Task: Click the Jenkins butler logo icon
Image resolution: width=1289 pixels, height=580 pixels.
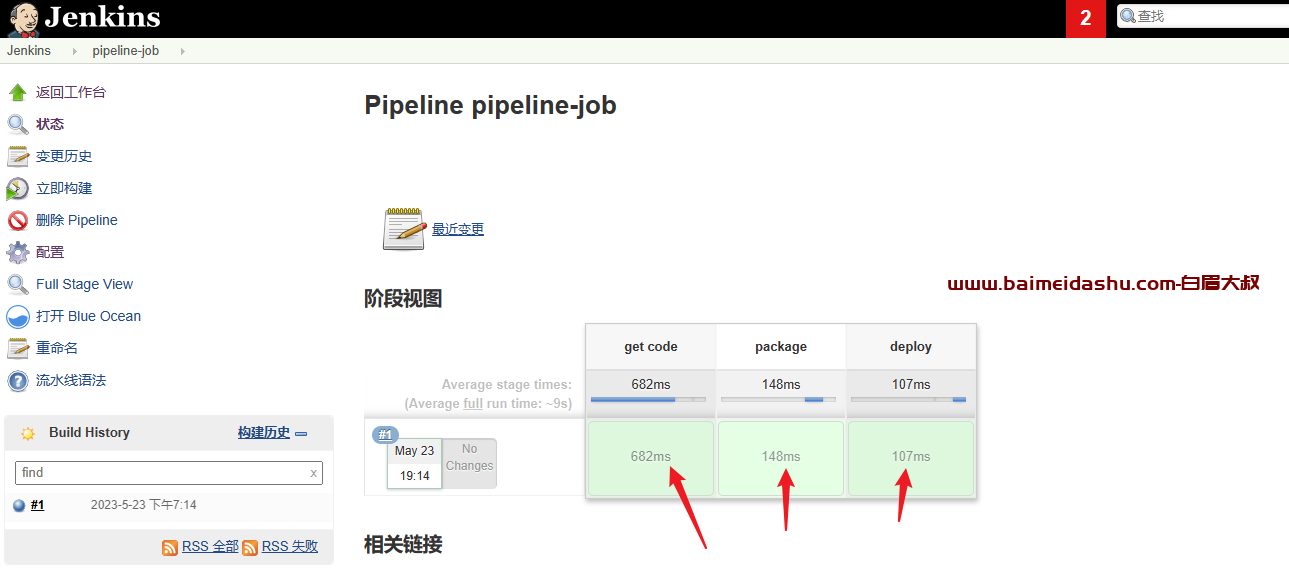Action: click(23, 18)
